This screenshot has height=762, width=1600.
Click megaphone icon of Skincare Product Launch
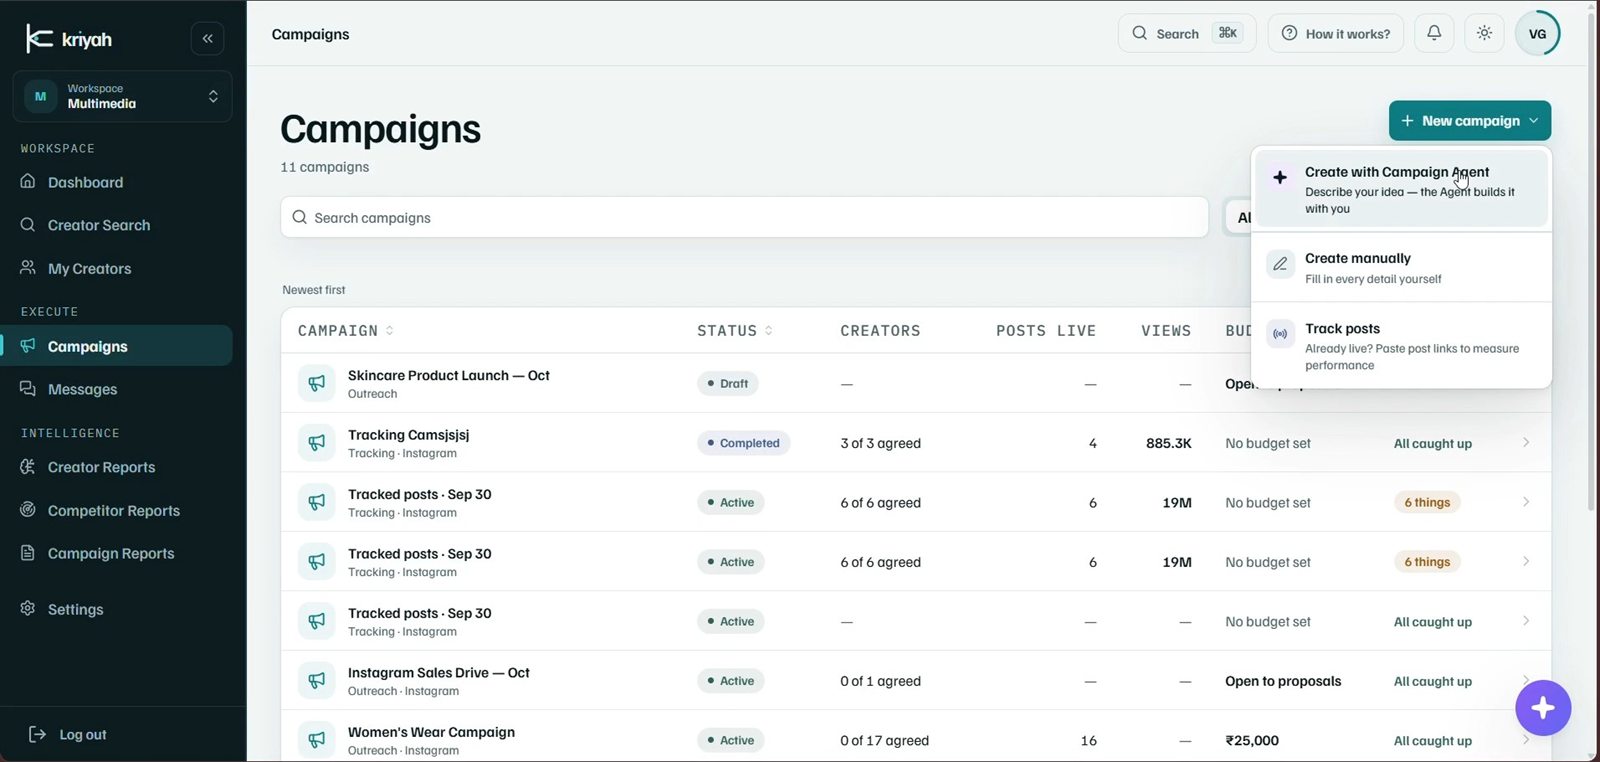tap(316, 383)
